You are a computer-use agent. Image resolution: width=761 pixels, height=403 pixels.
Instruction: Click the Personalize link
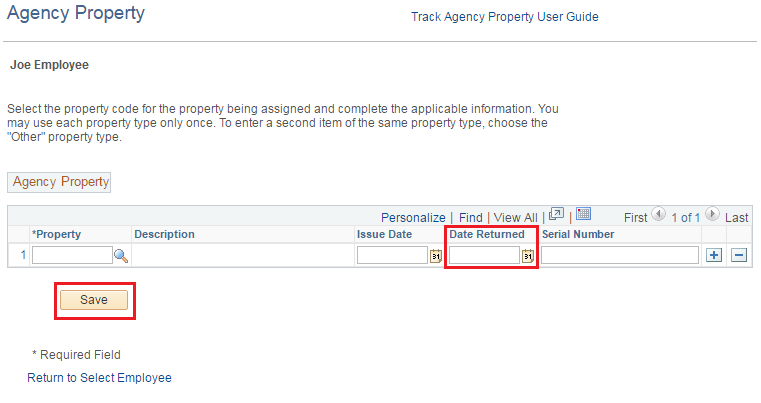[413, 217]
